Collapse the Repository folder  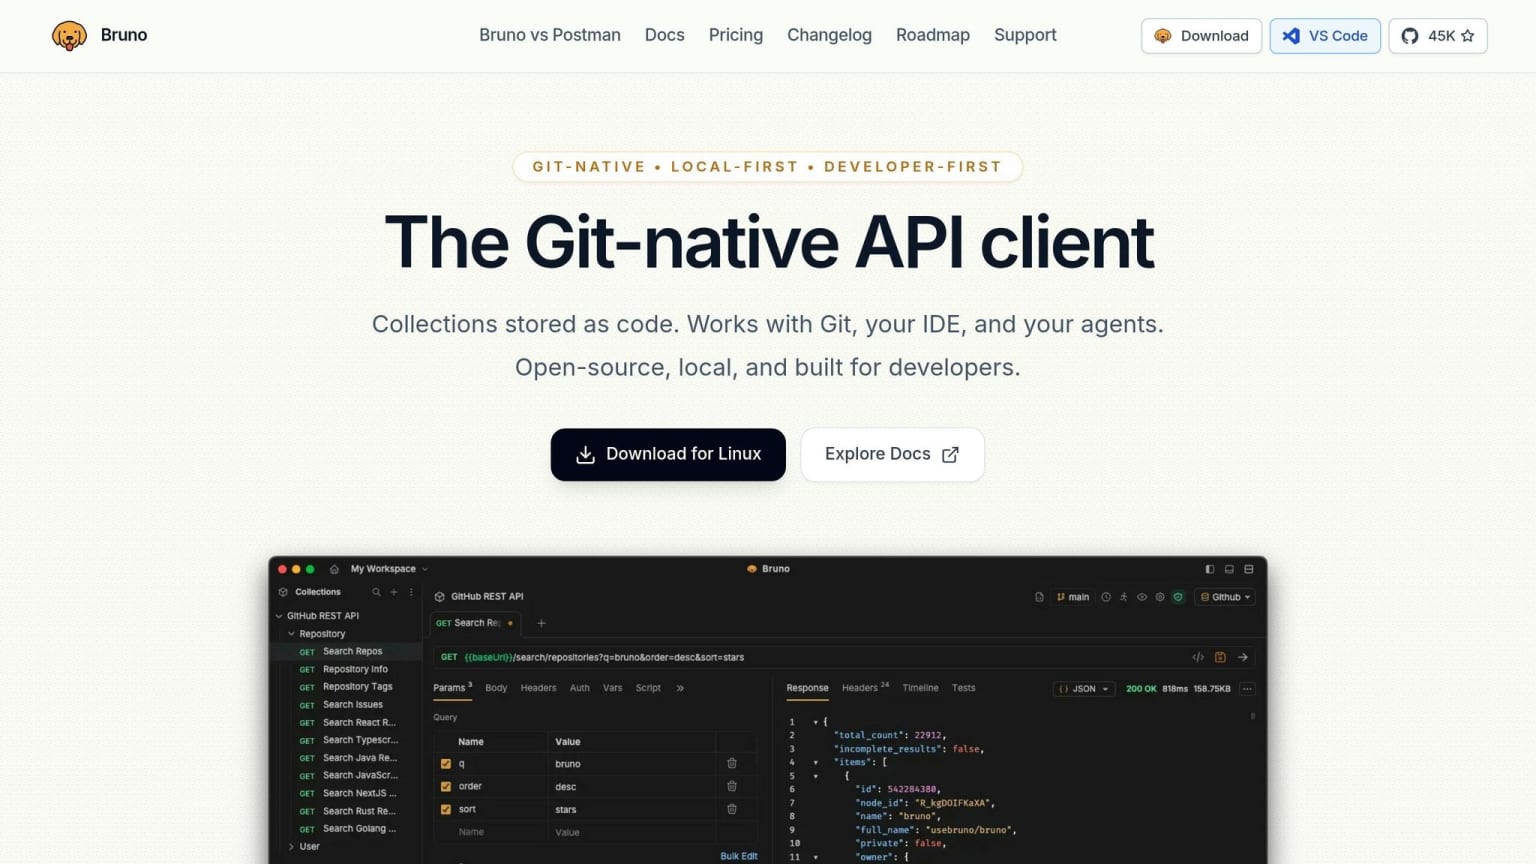coord(291,634)
